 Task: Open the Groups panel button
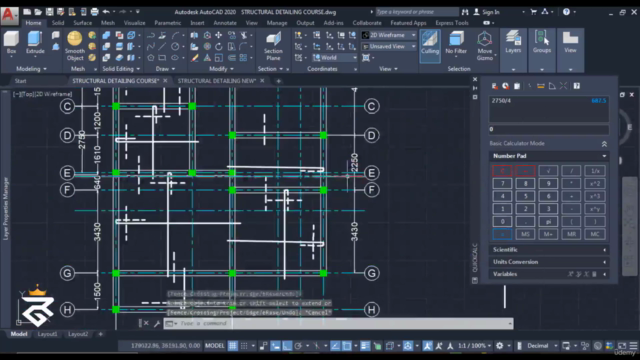pos(542,42)
